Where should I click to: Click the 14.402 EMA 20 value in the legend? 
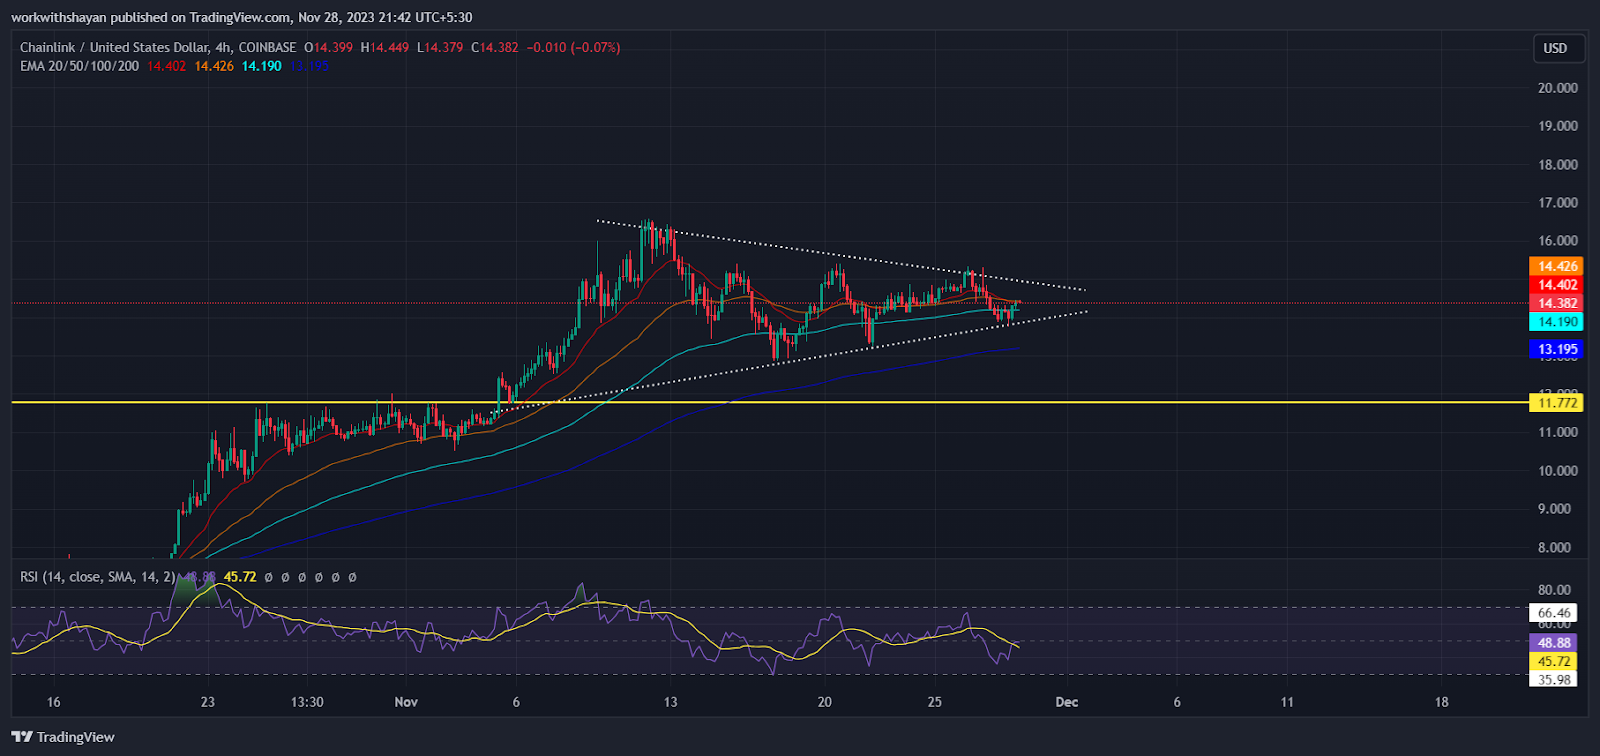pos(166,66)
